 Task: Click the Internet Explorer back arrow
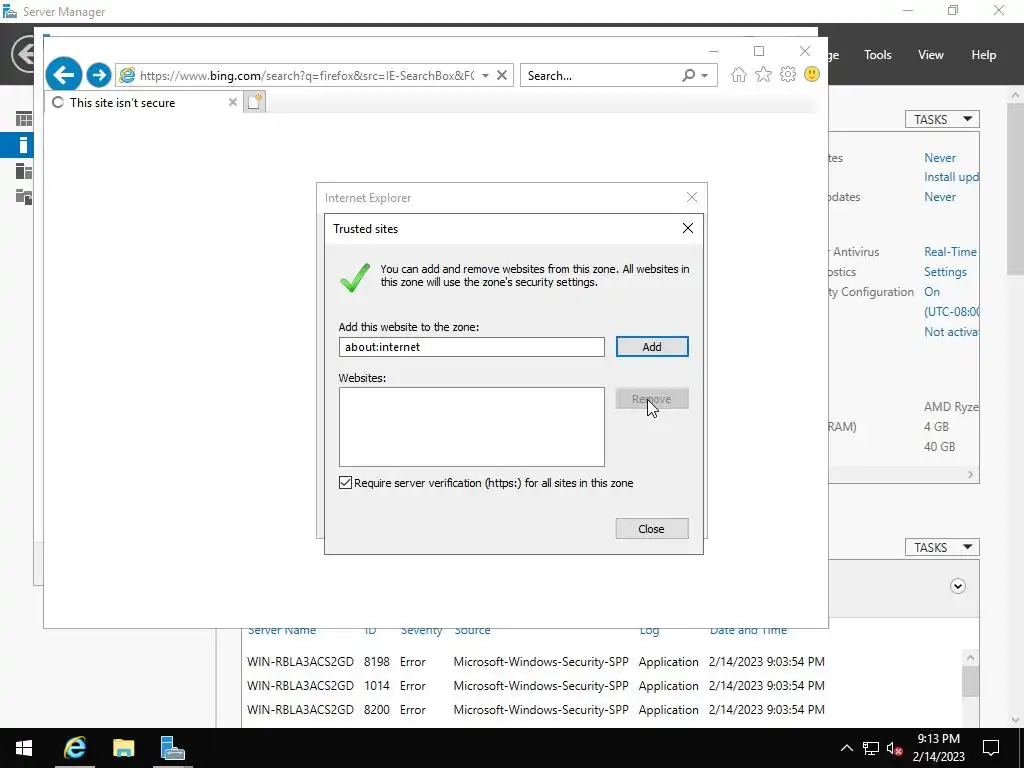tap(63, 75)
